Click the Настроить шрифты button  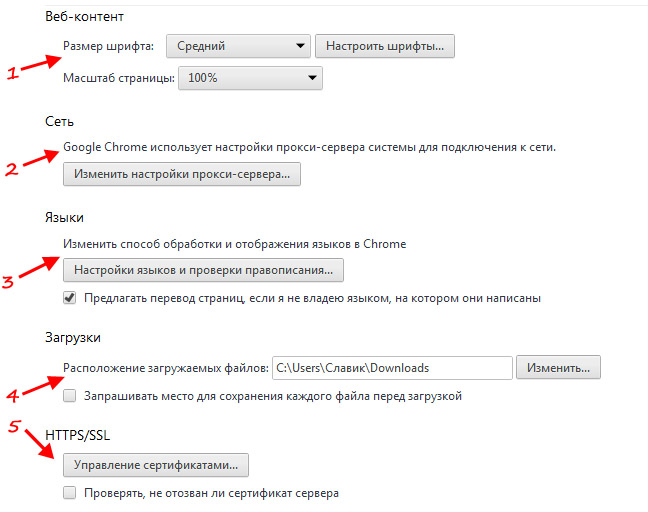(x=385, y=46)
